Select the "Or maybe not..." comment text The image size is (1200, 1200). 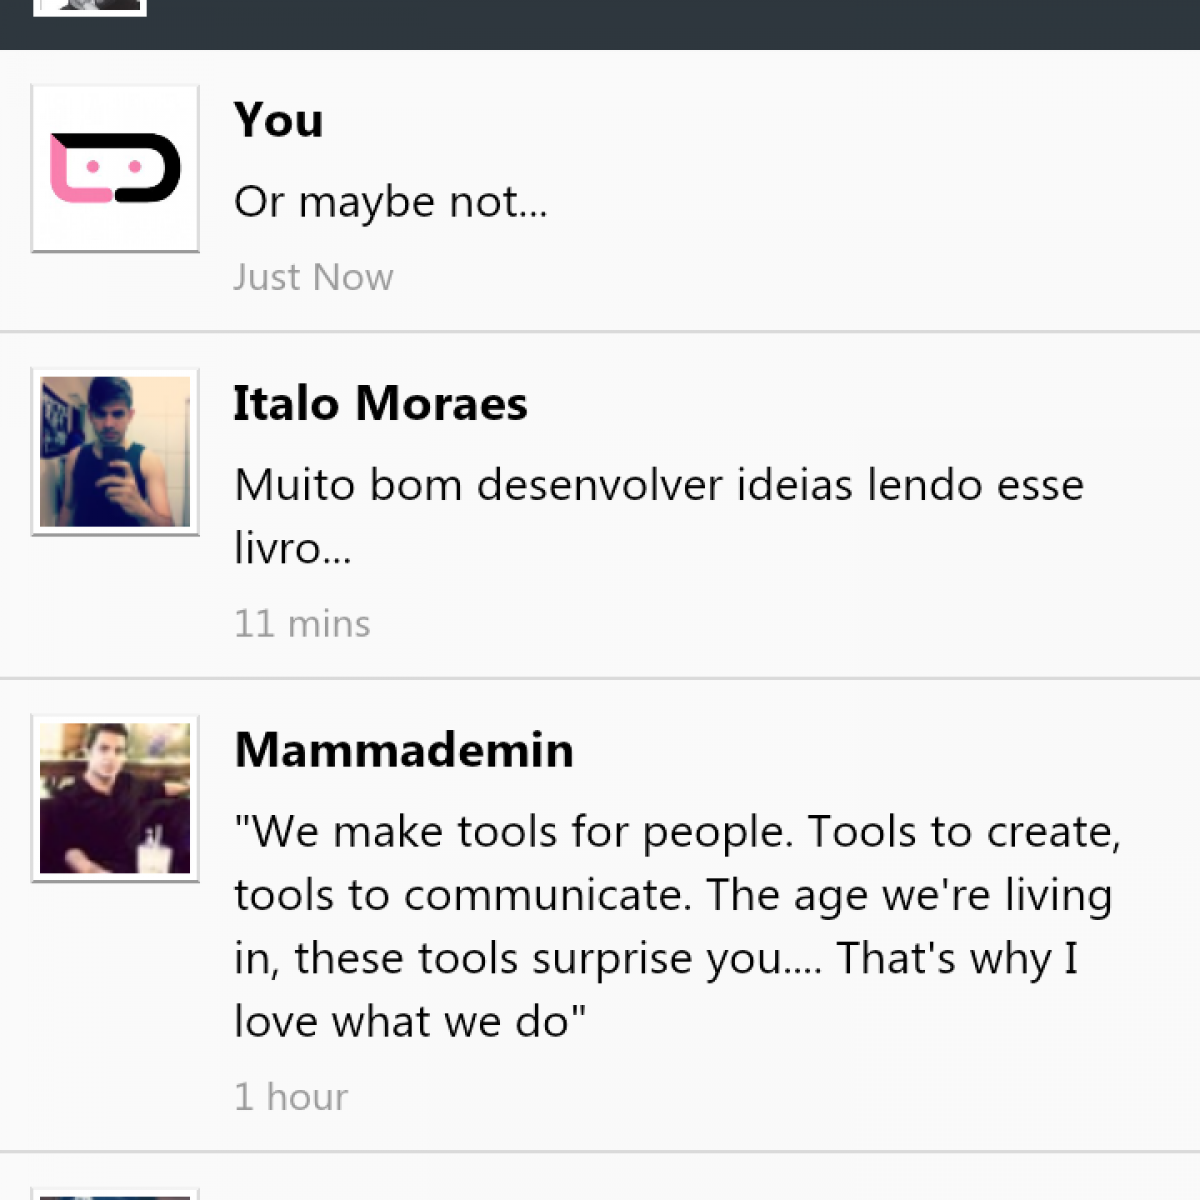pyautogui.click(x=391, y=202)
